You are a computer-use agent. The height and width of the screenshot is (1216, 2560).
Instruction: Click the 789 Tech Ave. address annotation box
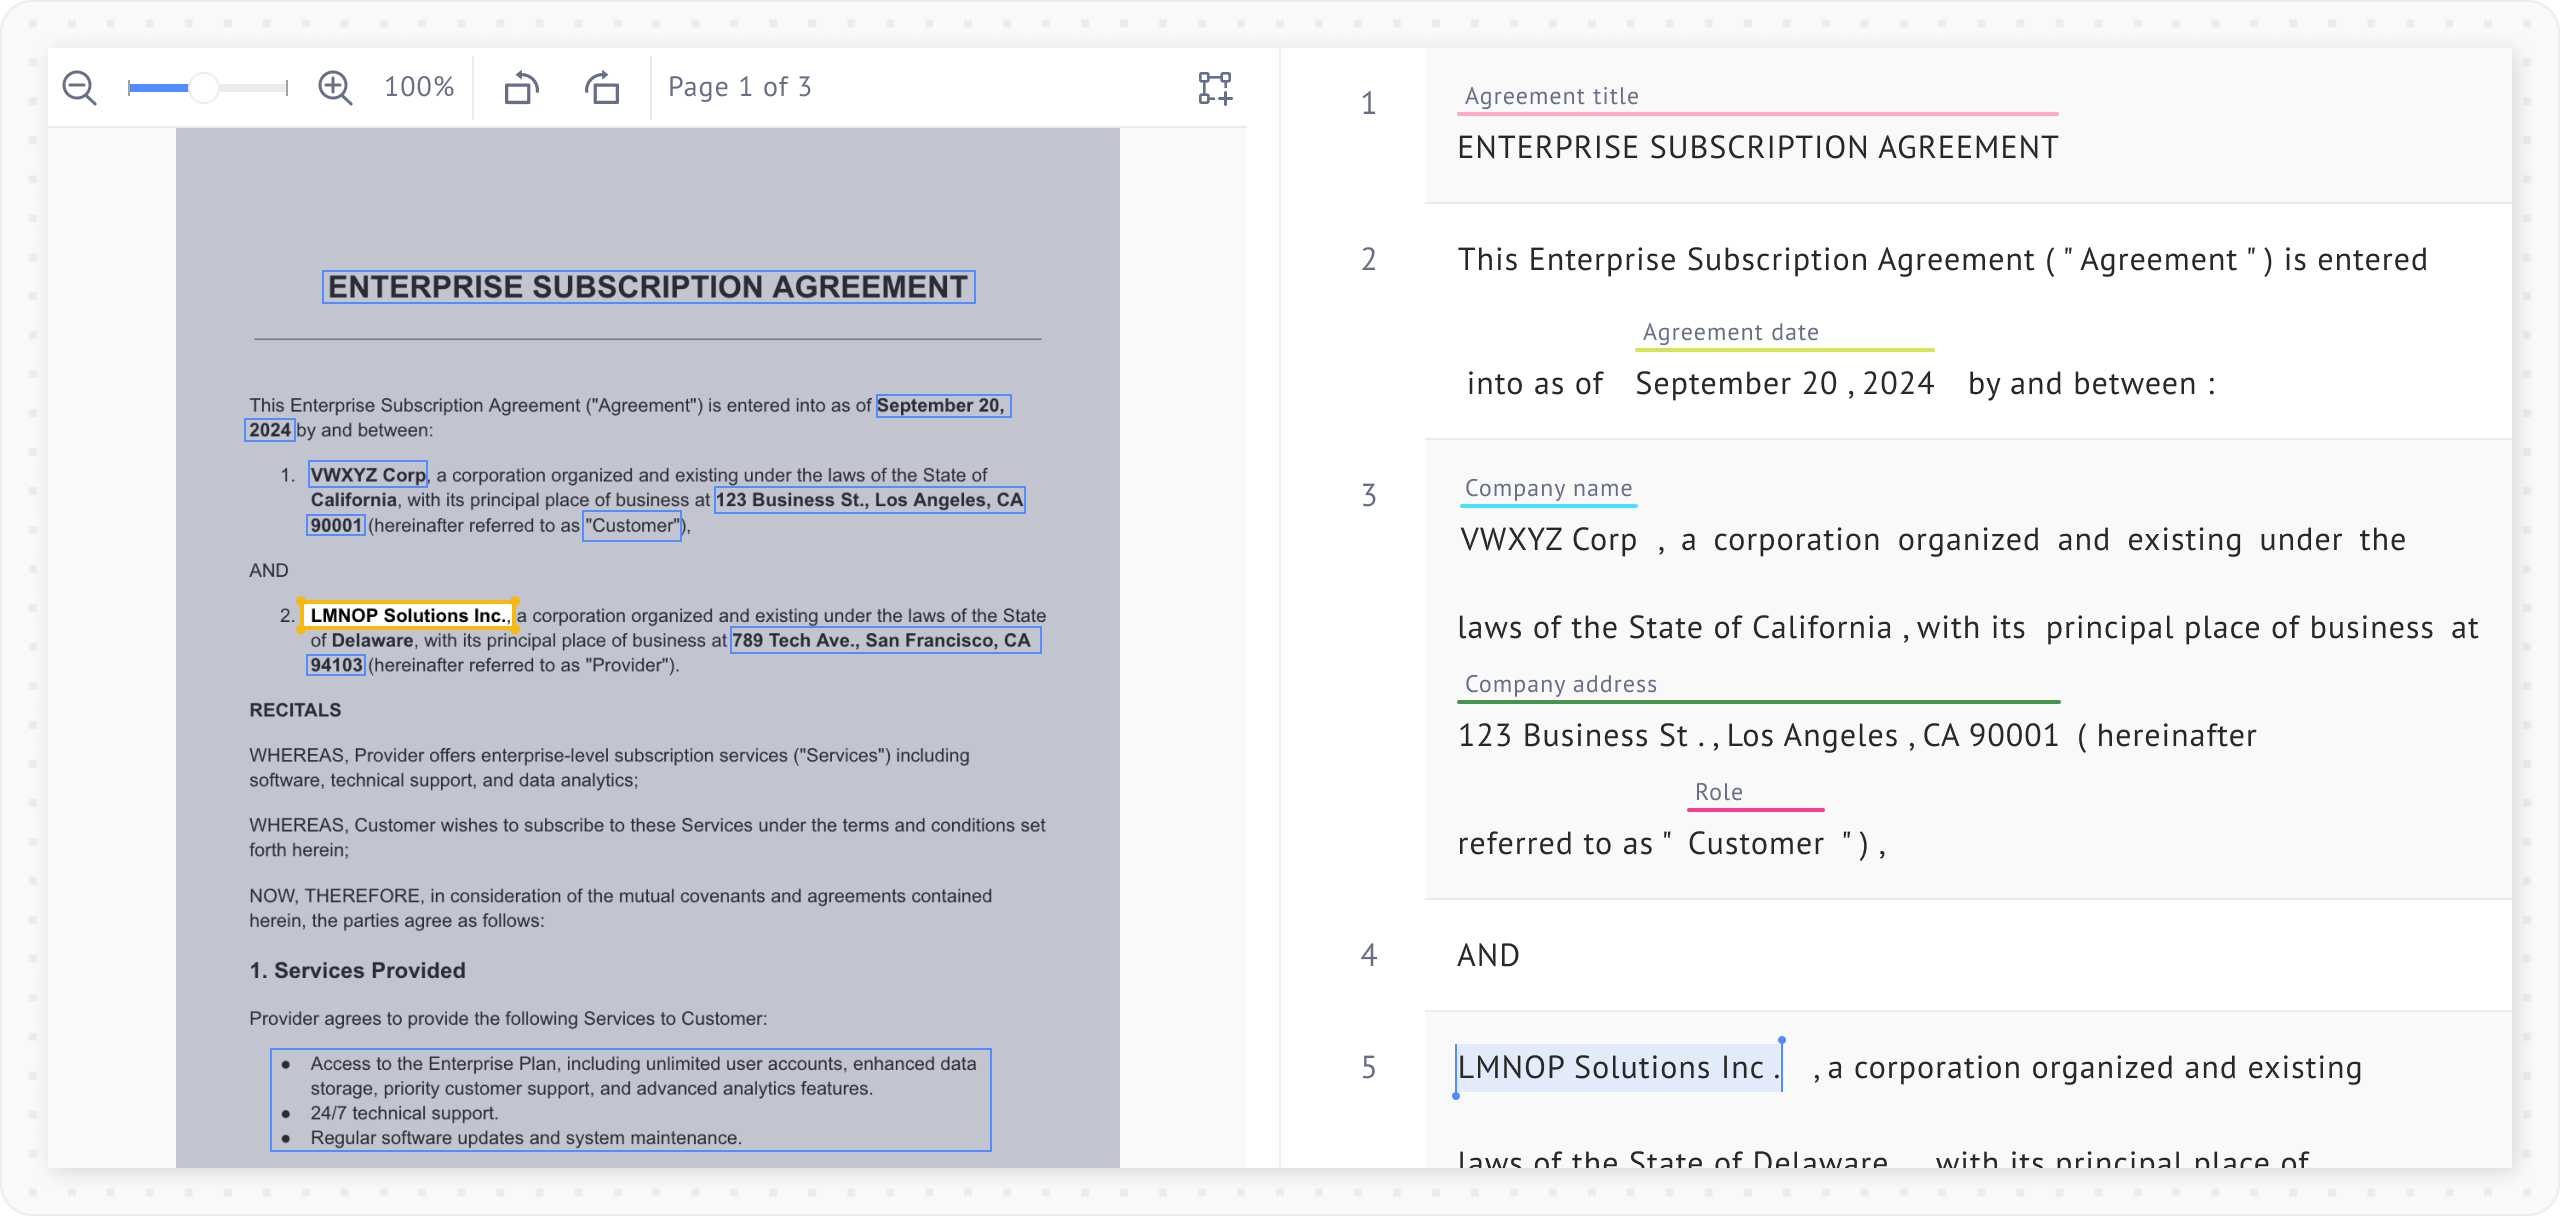[x=885, y=640]
